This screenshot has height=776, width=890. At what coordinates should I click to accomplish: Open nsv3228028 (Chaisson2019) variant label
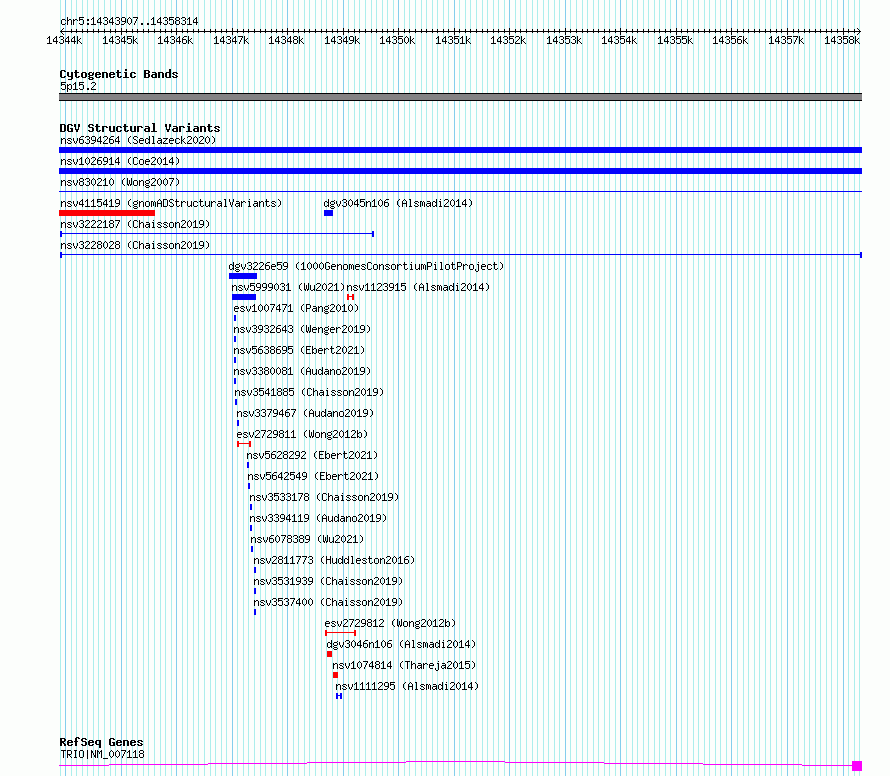tap(135, 245)
